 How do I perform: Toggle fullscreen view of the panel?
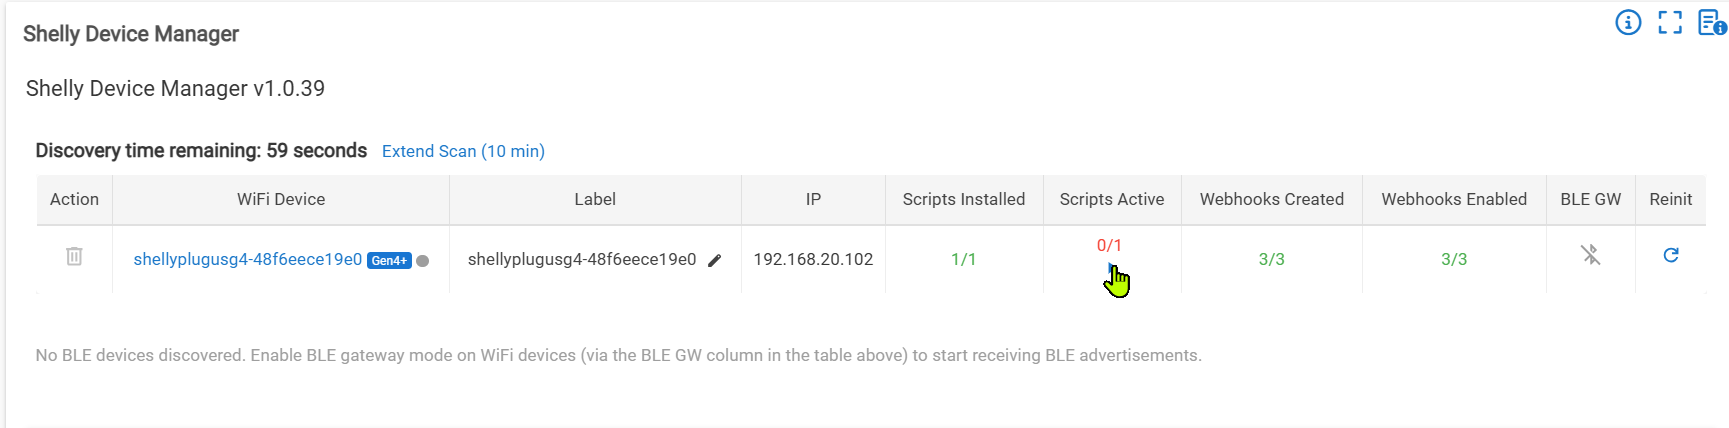pyautogui.click(x=1670, y=23)
